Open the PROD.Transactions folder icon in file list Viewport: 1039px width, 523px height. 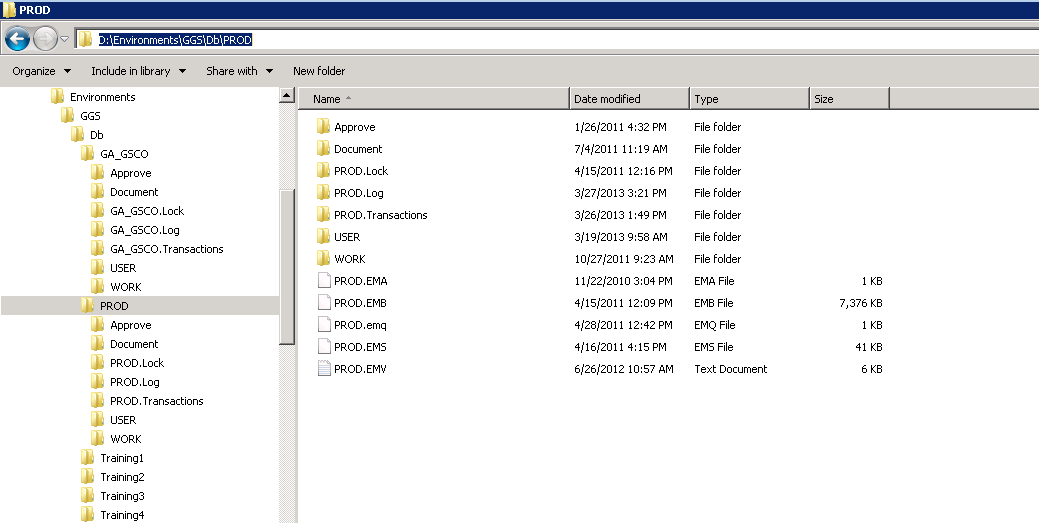point(323,215)
